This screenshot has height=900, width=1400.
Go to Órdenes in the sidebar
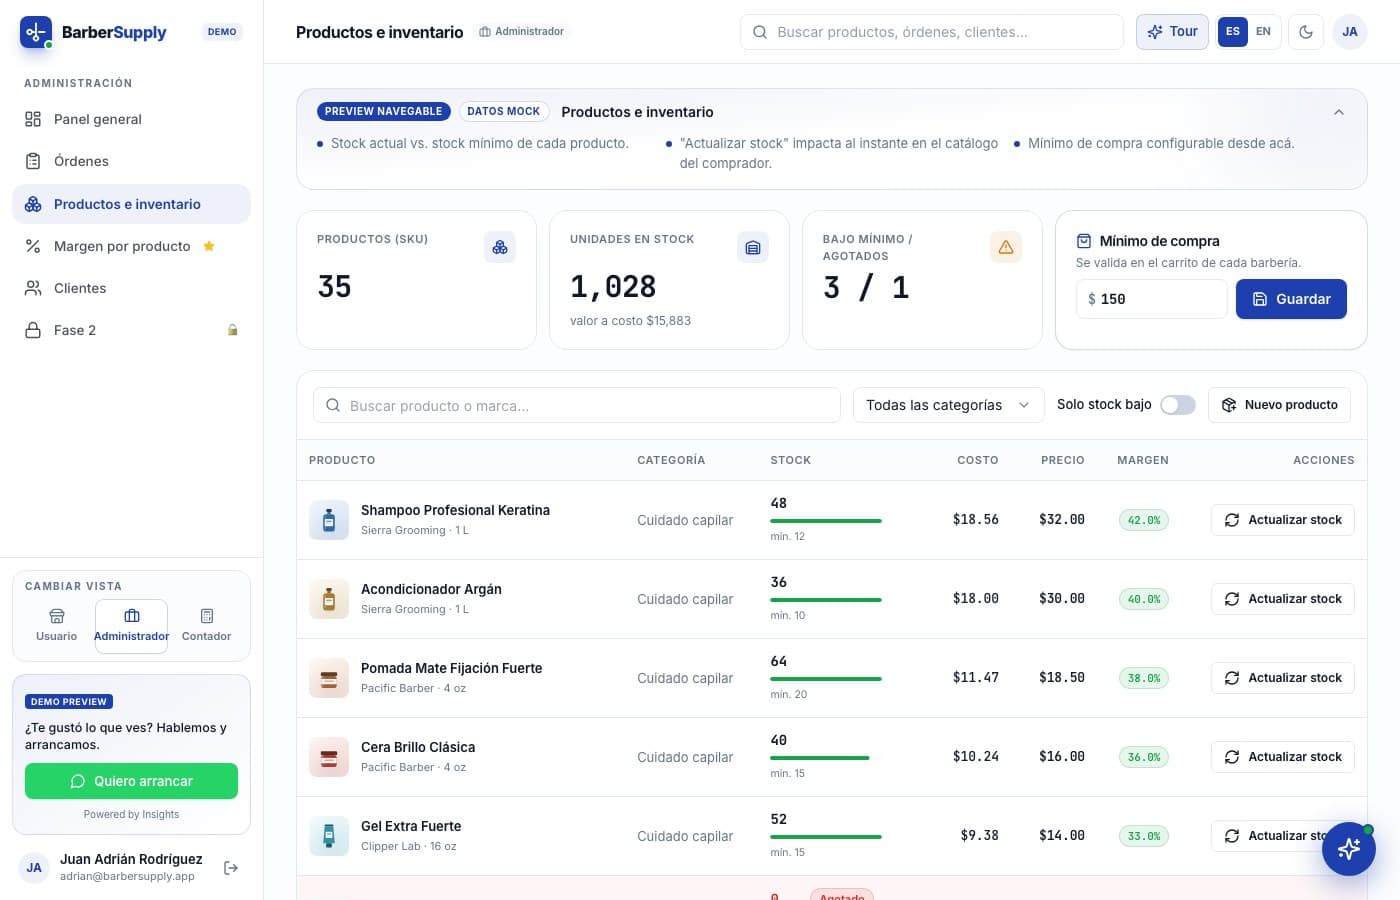[131, 161]
